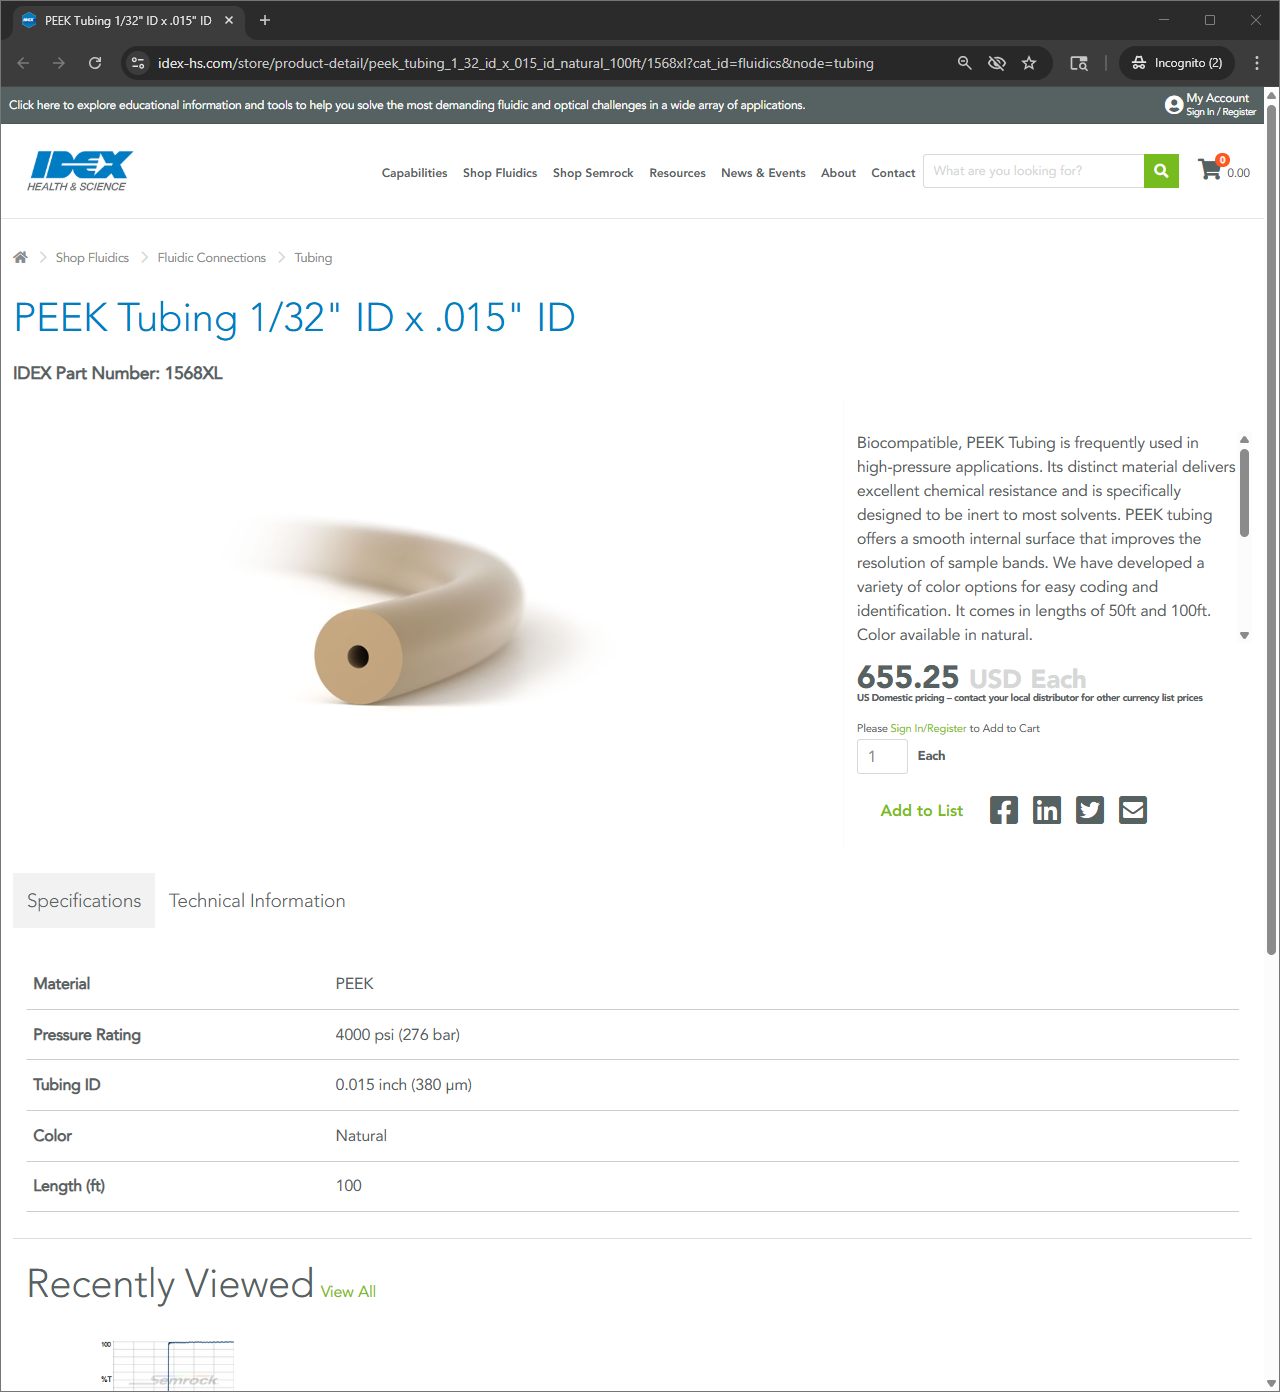Open the Shop Fluidics menu
Image resolution: width=1280 pixels, height=1392 pixels.
500,173
